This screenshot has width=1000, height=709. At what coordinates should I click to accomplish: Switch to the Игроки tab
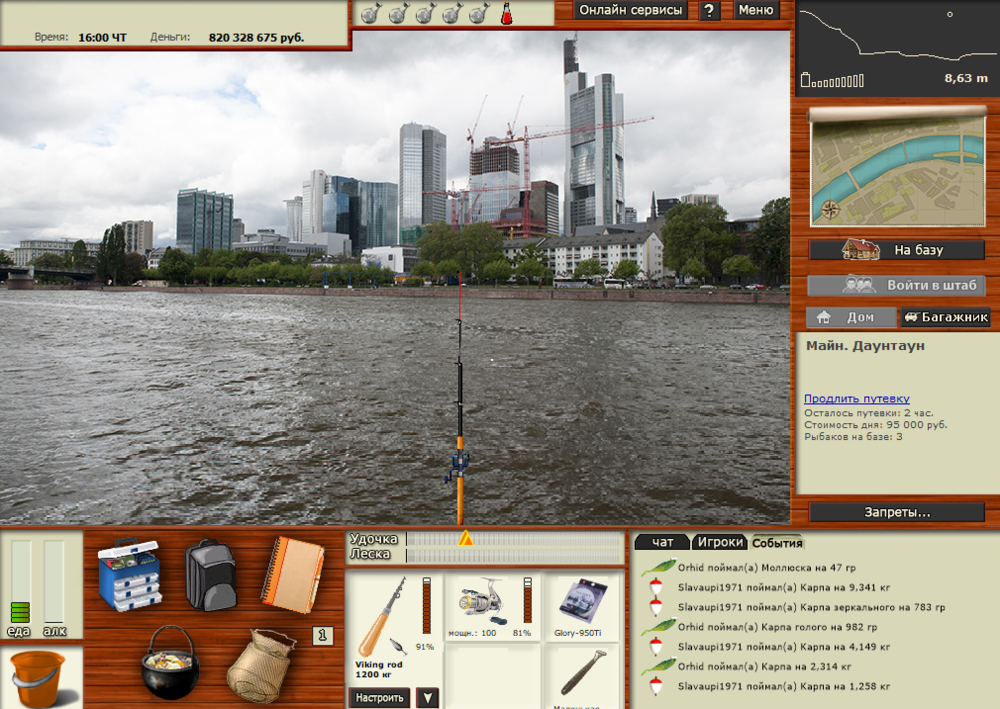tap(720, 542)
